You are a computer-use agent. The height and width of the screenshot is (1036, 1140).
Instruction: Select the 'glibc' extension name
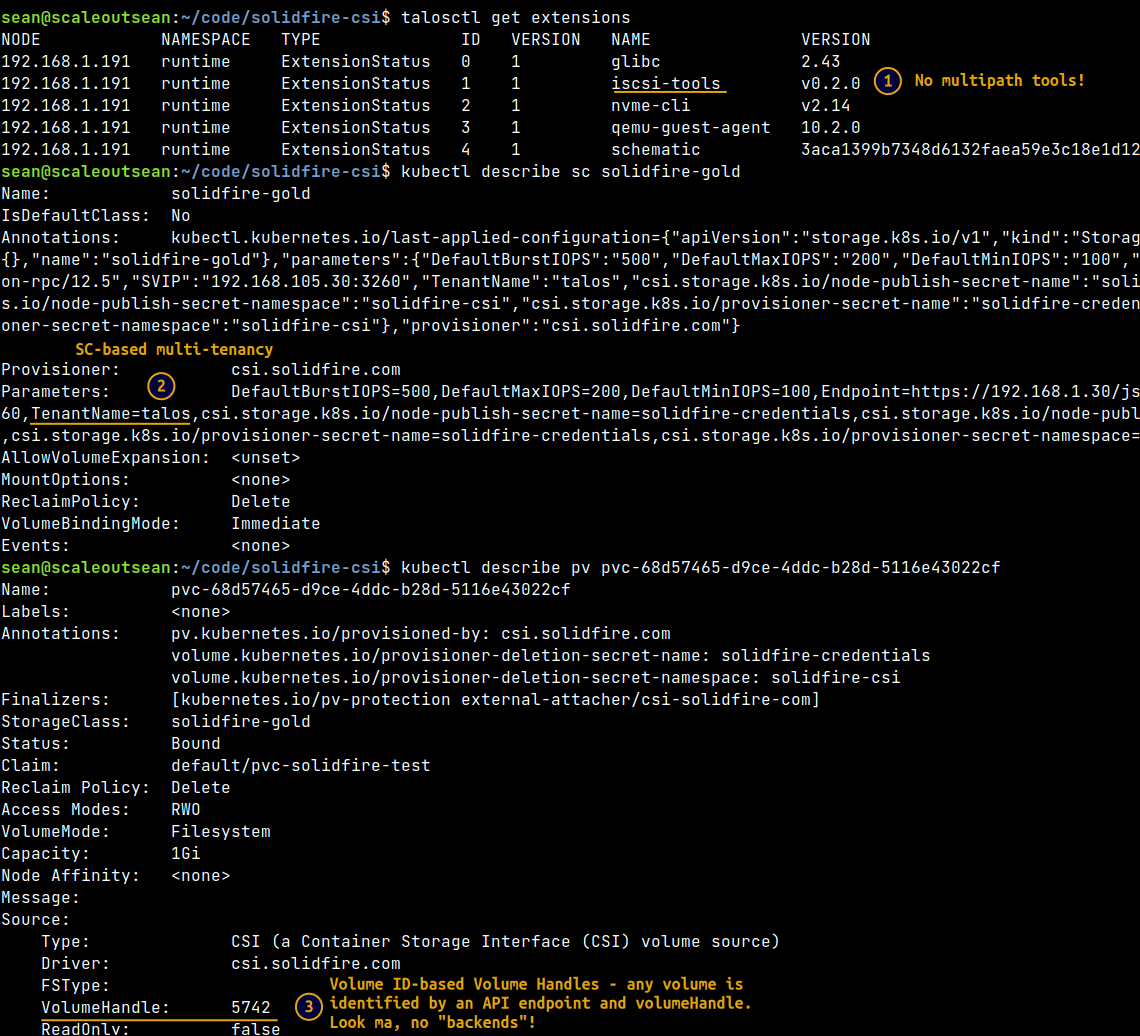pos(635,62)
